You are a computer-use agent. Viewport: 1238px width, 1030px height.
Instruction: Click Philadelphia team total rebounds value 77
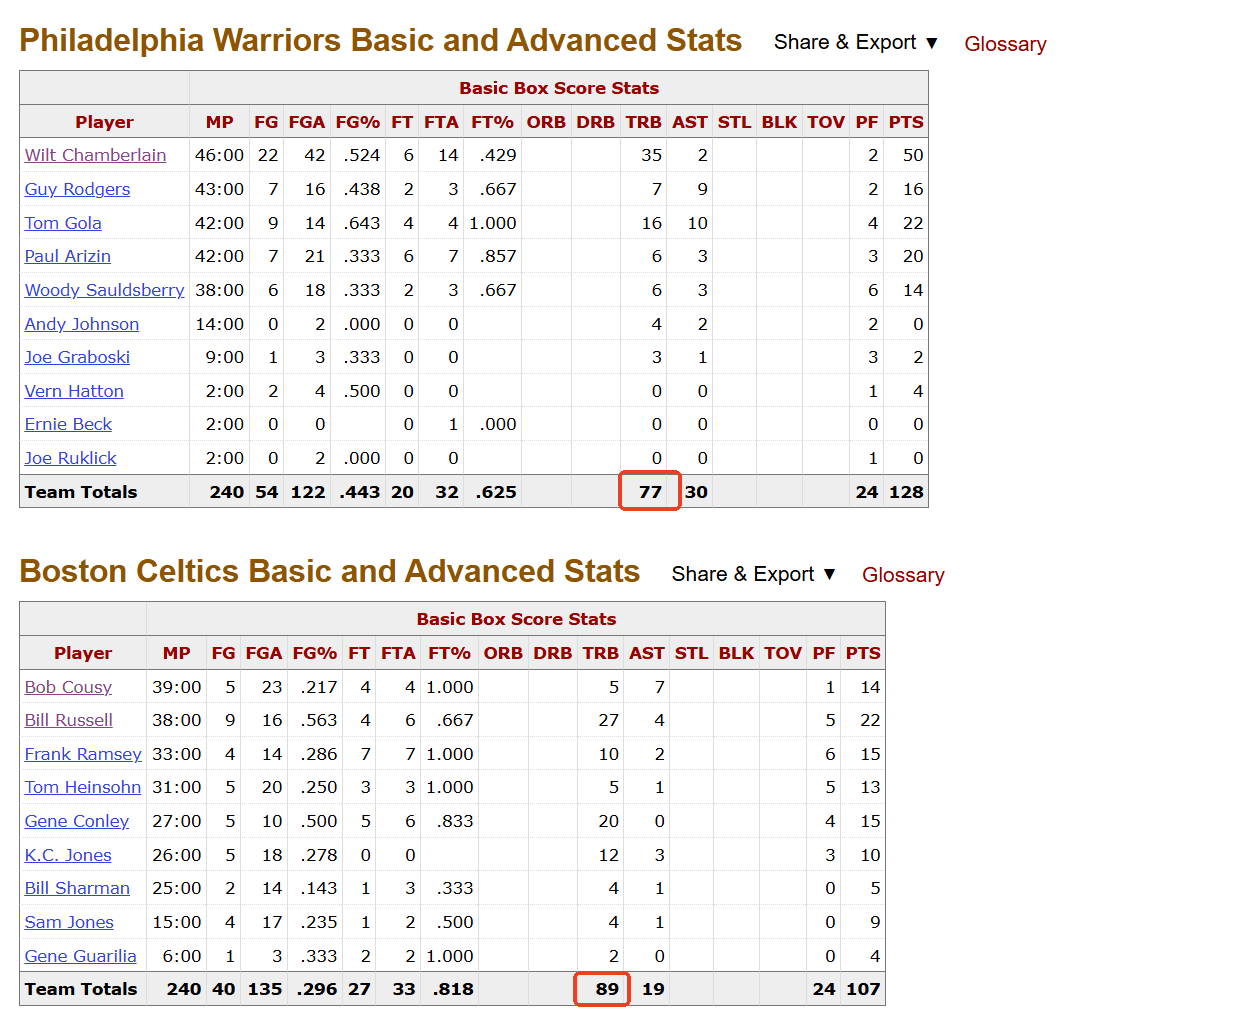(x=650, y=492)
